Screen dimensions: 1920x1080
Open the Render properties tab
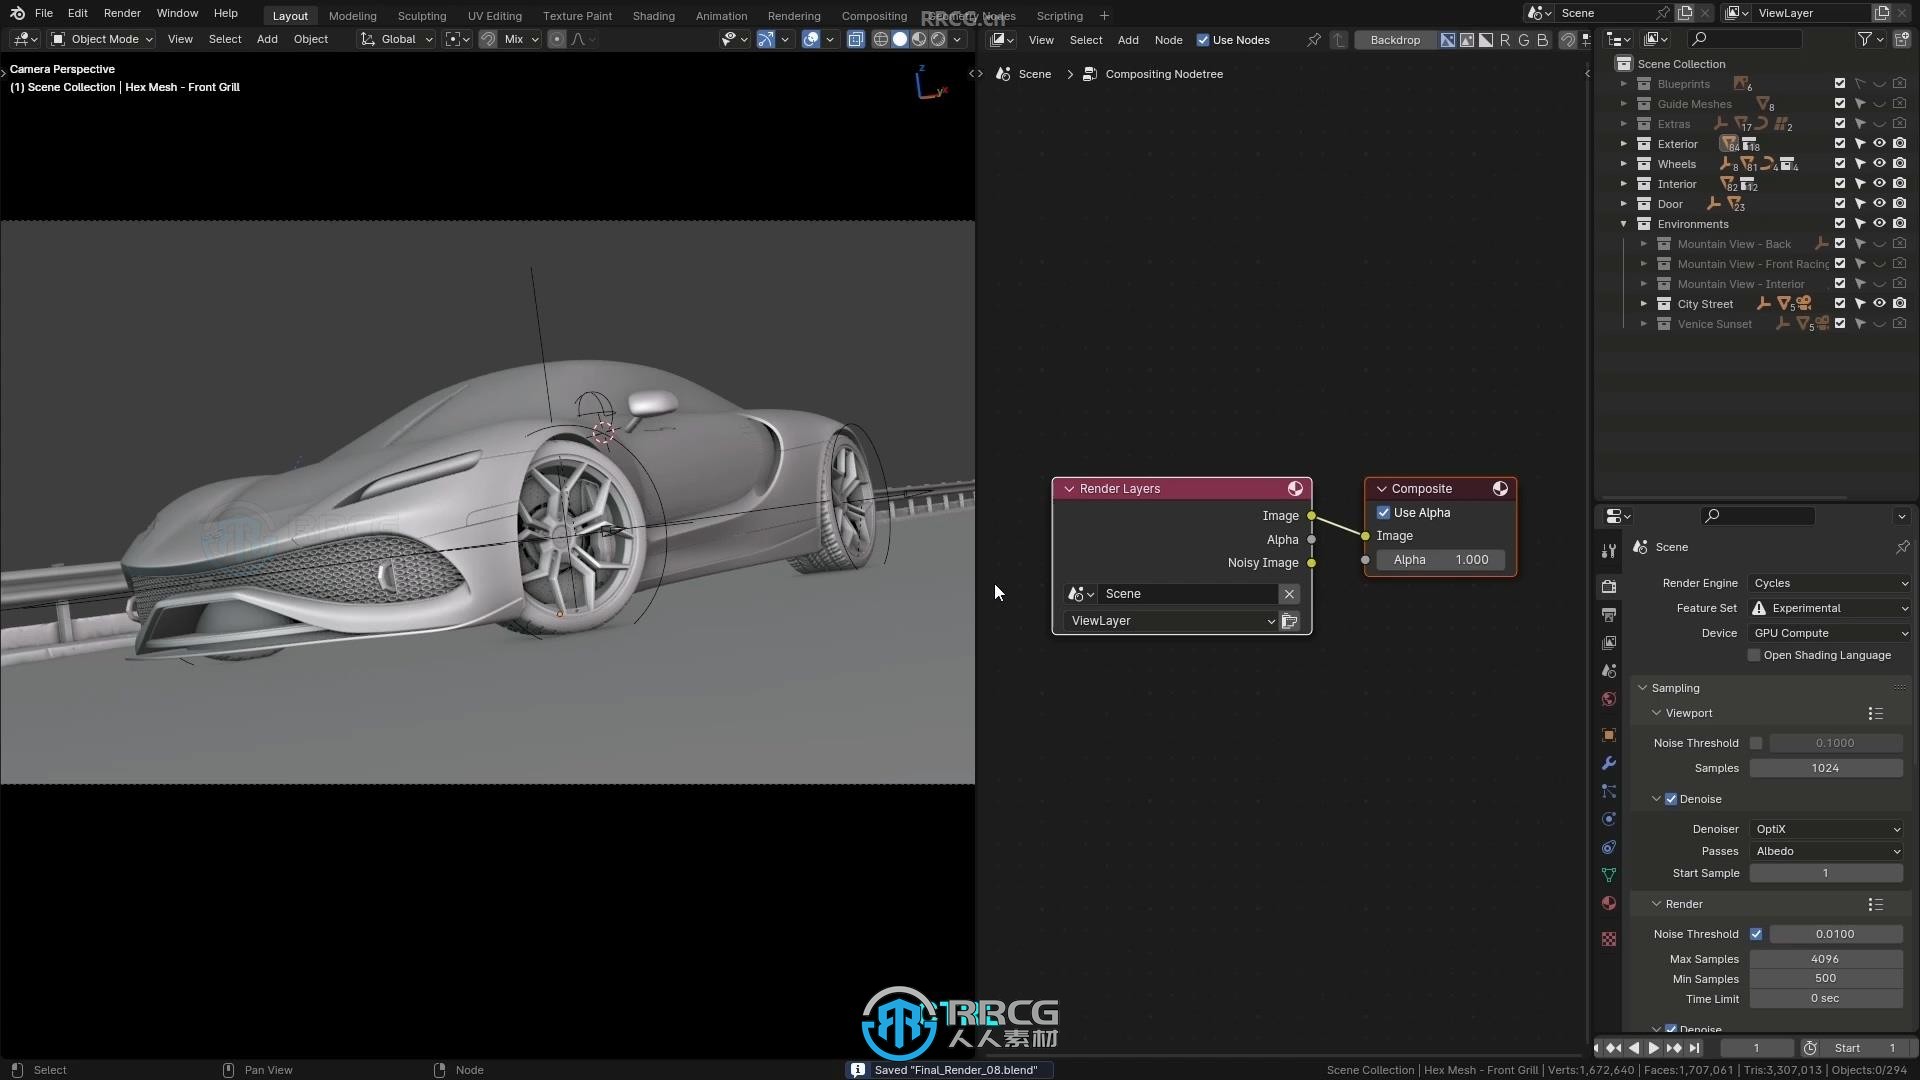pos(1608,587)
